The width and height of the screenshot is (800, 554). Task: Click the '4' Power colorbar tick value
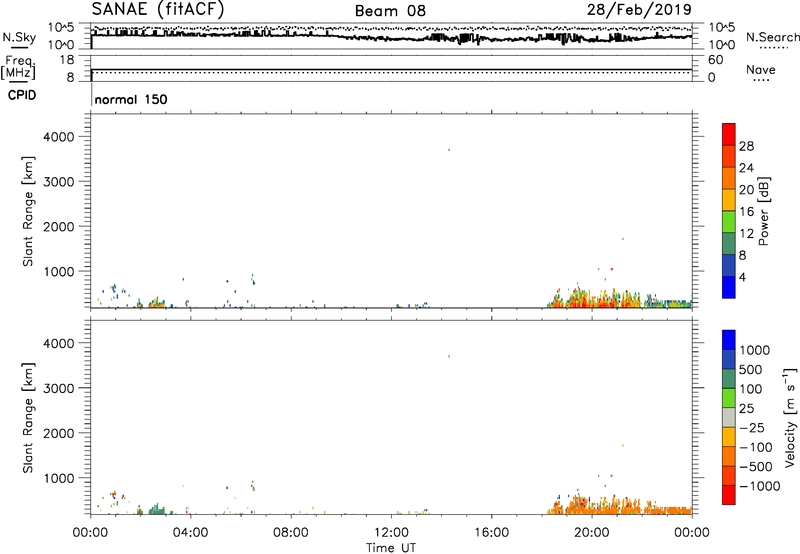click(x=742, y=277)
